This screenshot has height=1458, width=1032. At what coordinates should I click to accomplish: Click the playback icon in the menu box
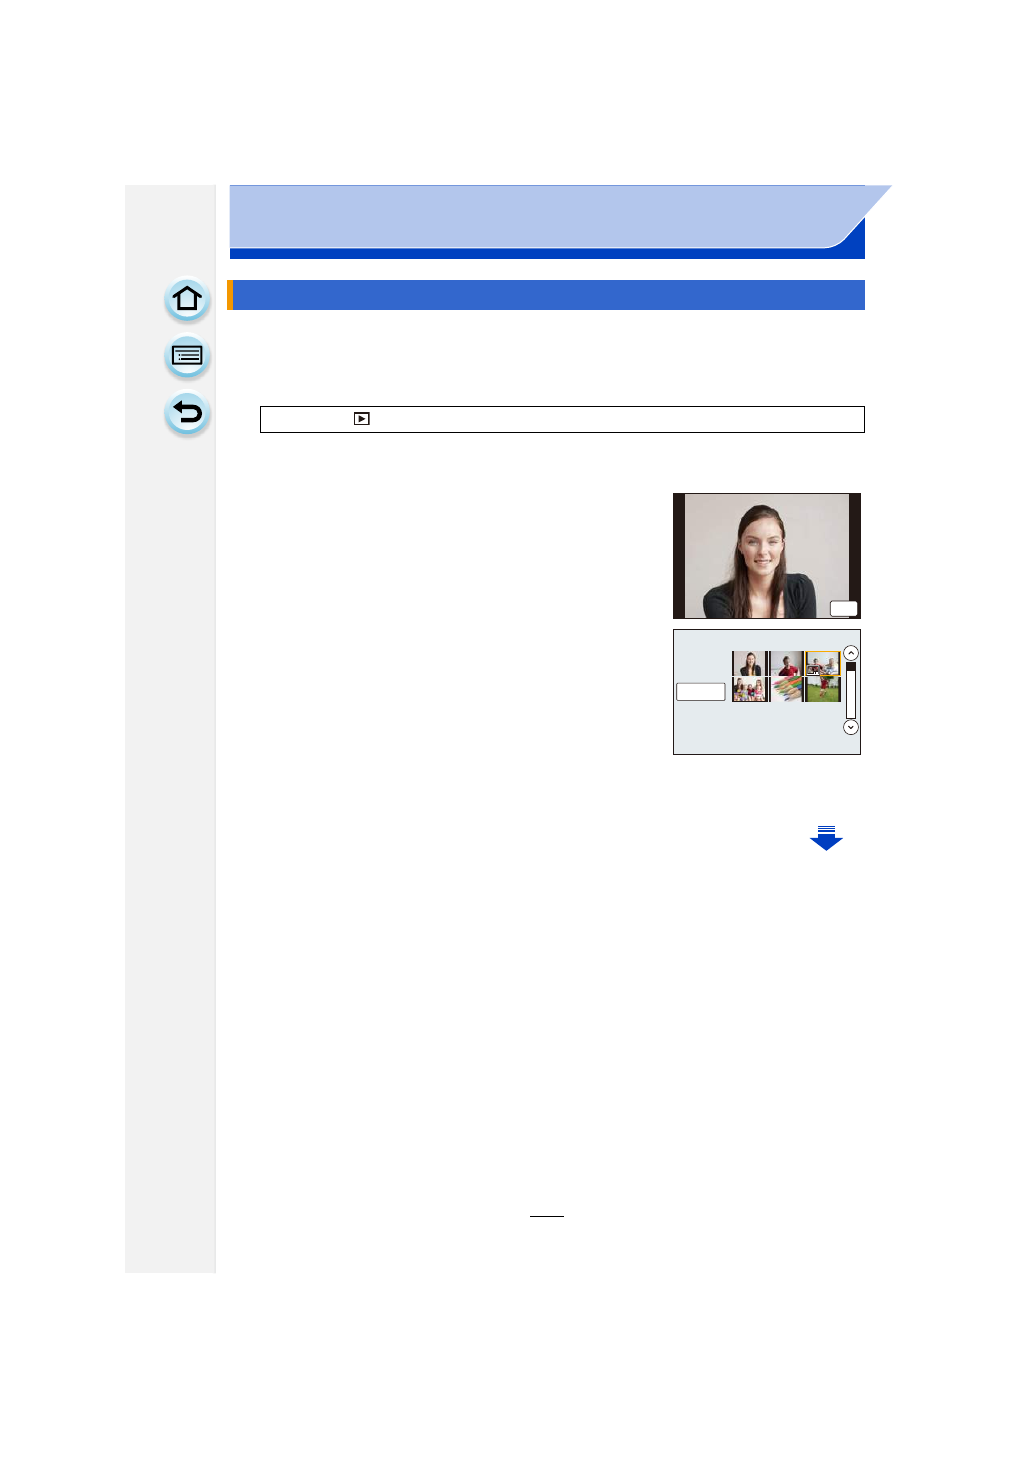pos(362,420)
